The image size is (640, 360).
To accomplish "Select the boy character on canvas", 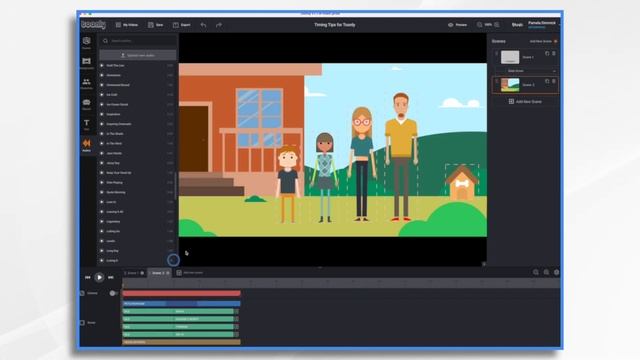I will pos(289,184).
